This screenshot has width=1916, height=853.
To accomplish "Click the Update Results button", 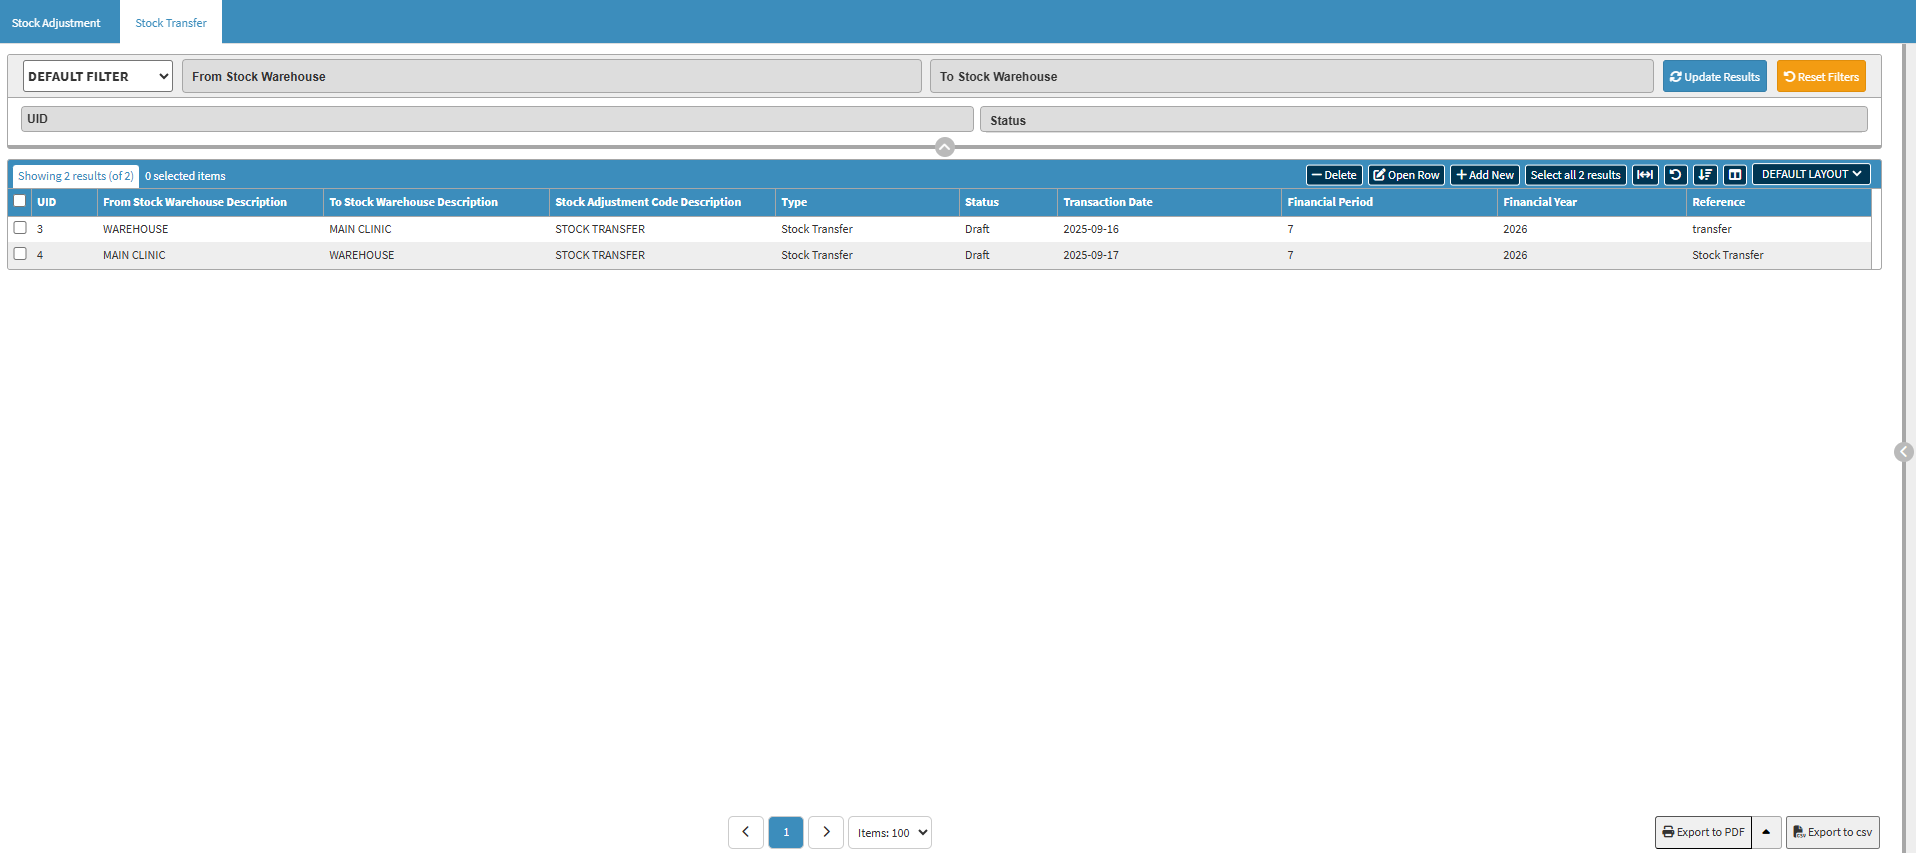I will [x=1714, y=76].
